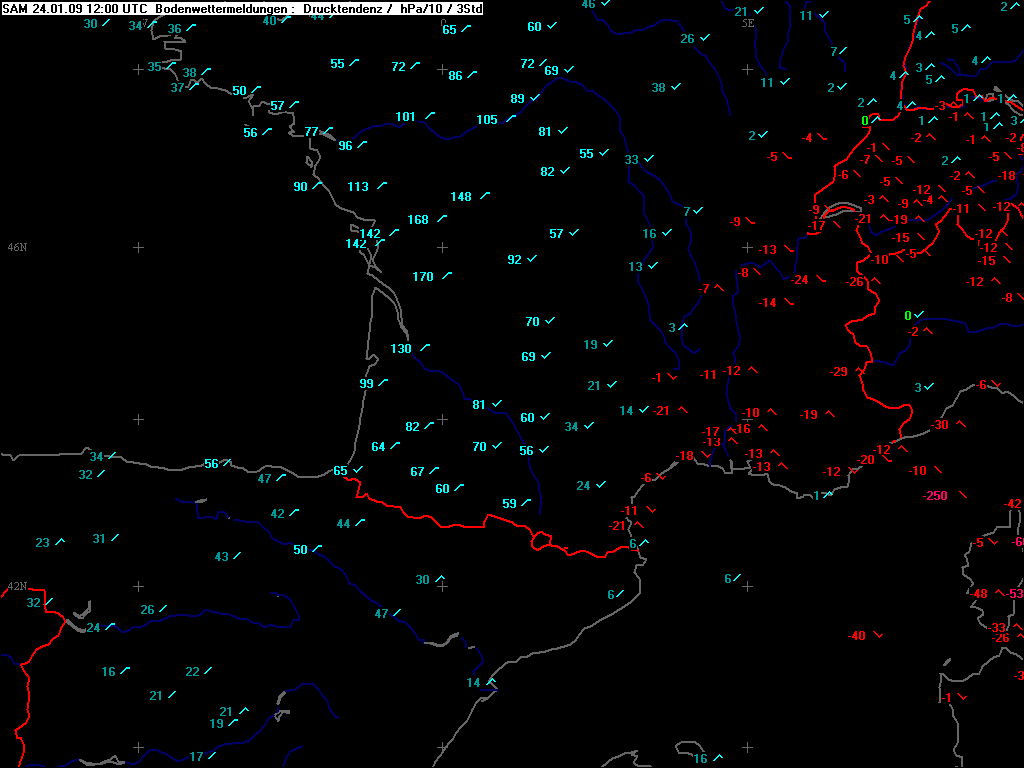This screenshot has height=768, width=1024.
Task: Select the red -29 station value
Action: (x=838, y=372)
